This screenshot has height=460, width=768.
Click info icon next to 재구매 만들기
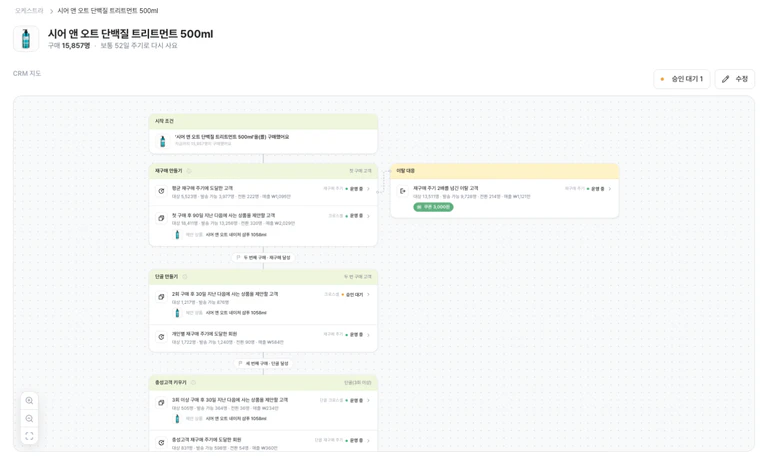(x=189, y=171)
